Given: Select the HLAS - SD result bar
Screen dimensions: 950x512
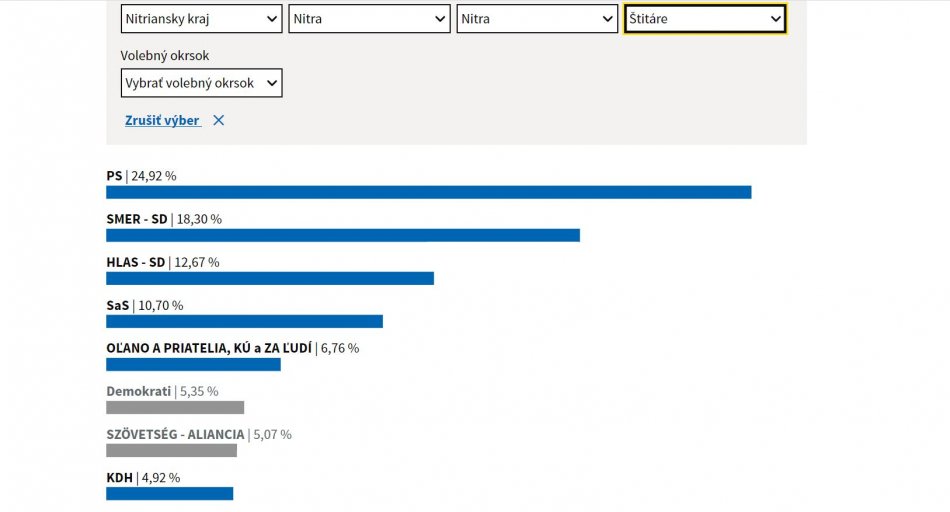Looking at the screenshot, I should coord(270,278).
